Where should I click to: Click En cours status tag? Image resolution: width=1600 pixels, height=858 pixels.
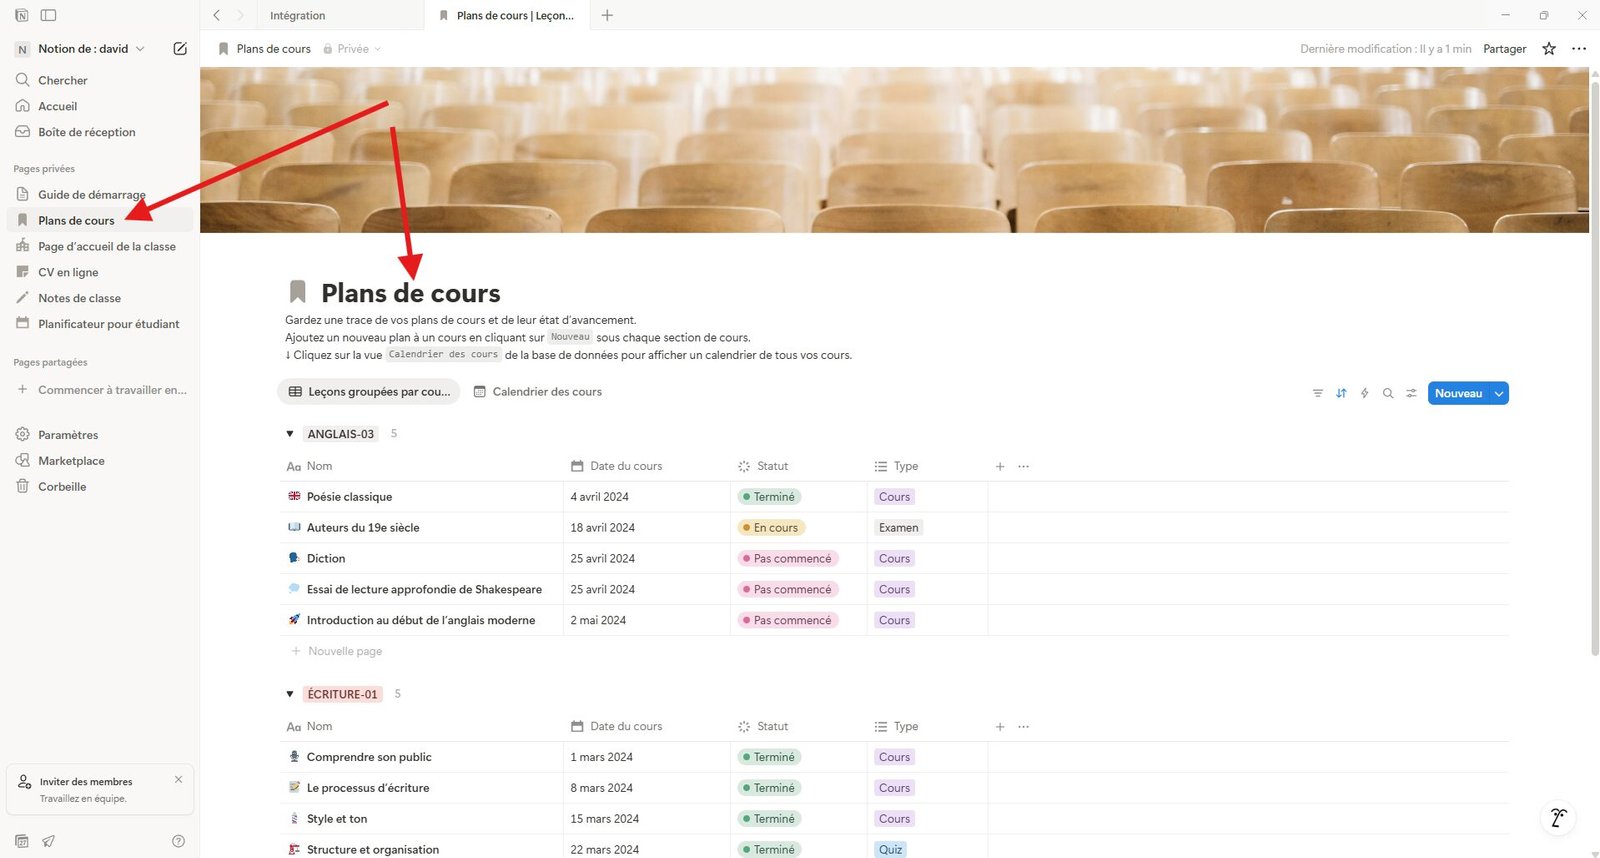[771, 528]
